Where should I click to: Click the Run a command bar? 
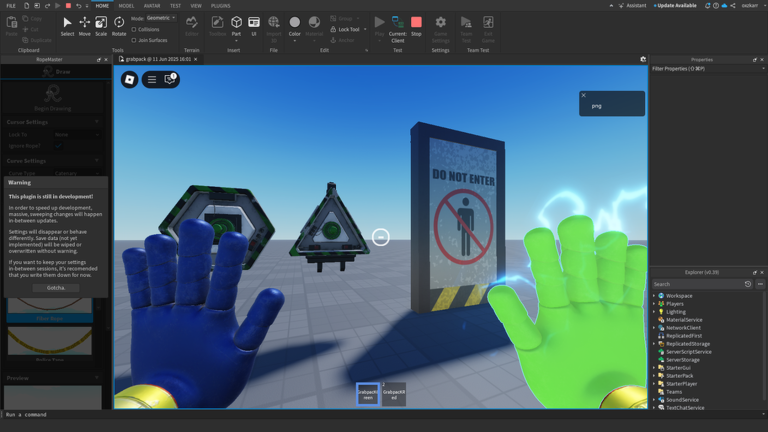pyautogui.click(x=382, y=414)
